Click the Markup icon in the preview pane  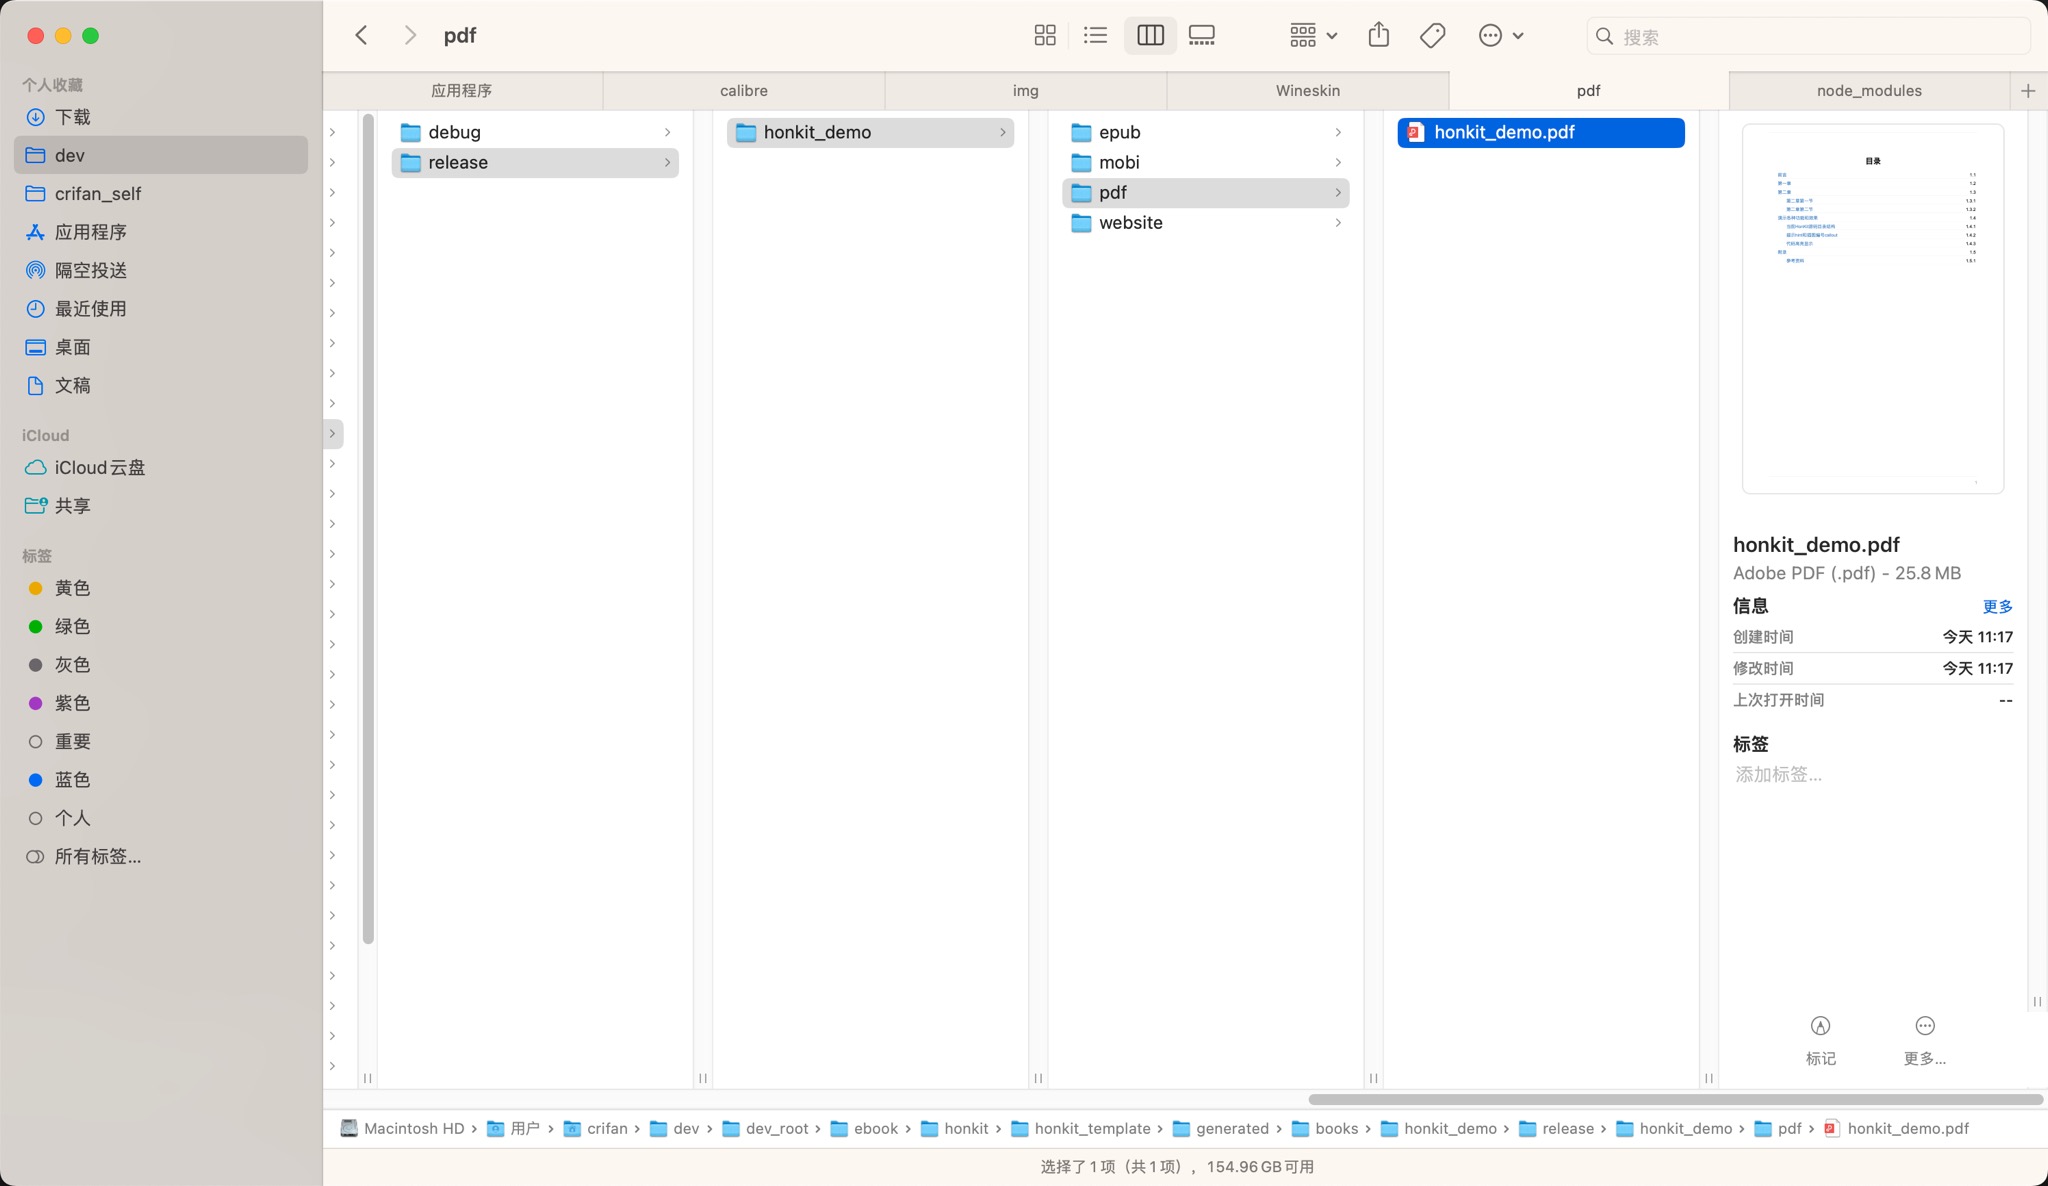(x=1820, y=1027)
